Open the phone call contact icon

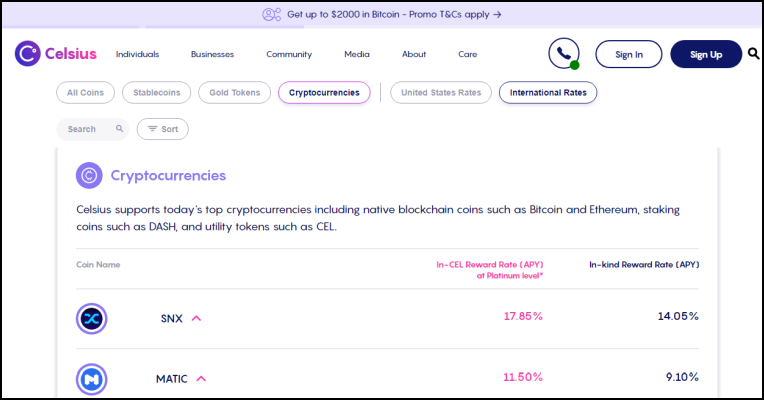564,53
